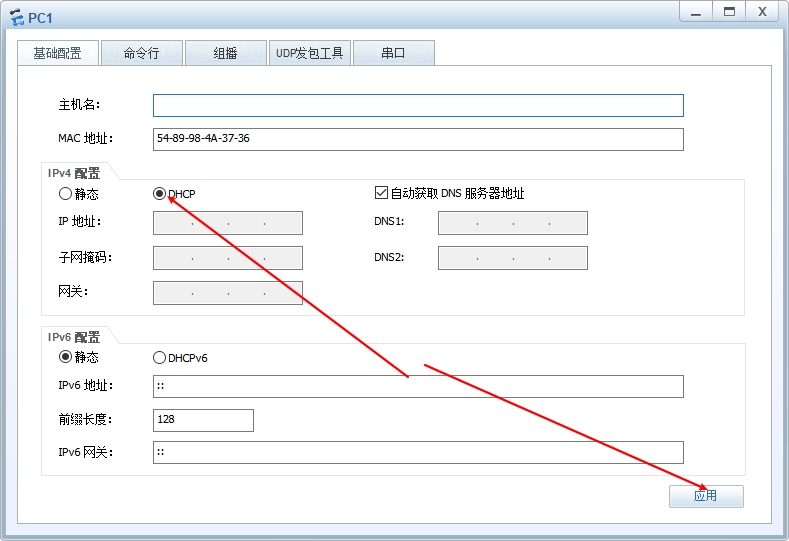Viewport: 789px width, 541px height.
Task: Click the 应用 button
Action: pyautogui.click(x=706, y=496)
